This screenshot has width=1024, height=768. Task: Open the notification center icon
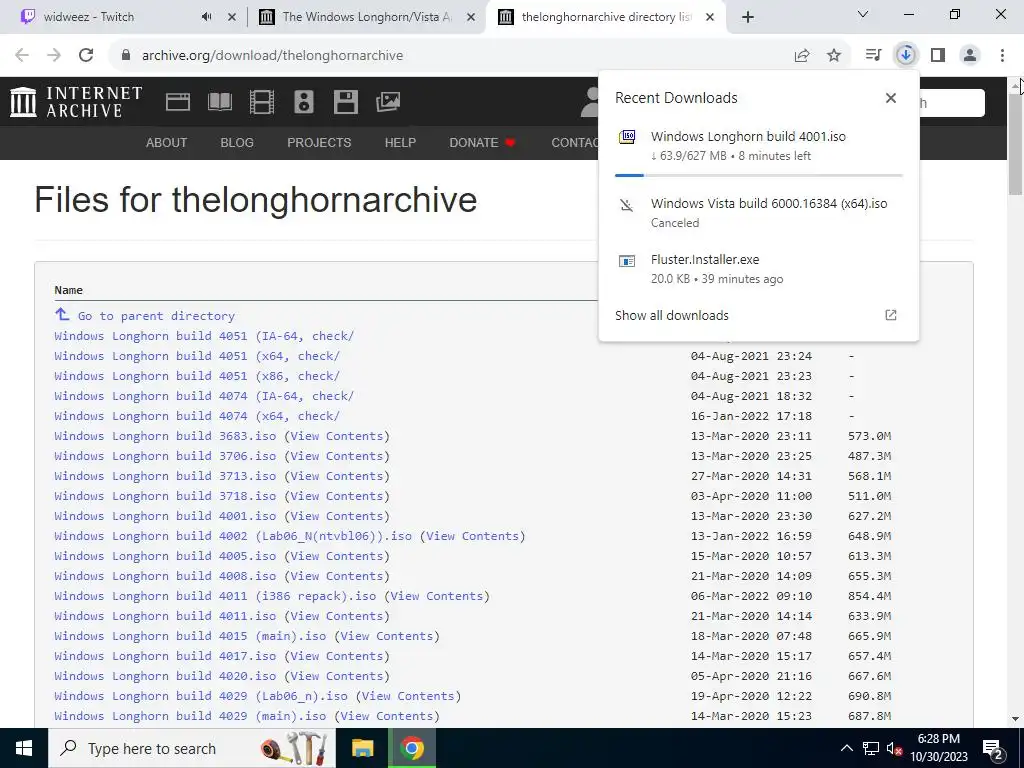993,748
